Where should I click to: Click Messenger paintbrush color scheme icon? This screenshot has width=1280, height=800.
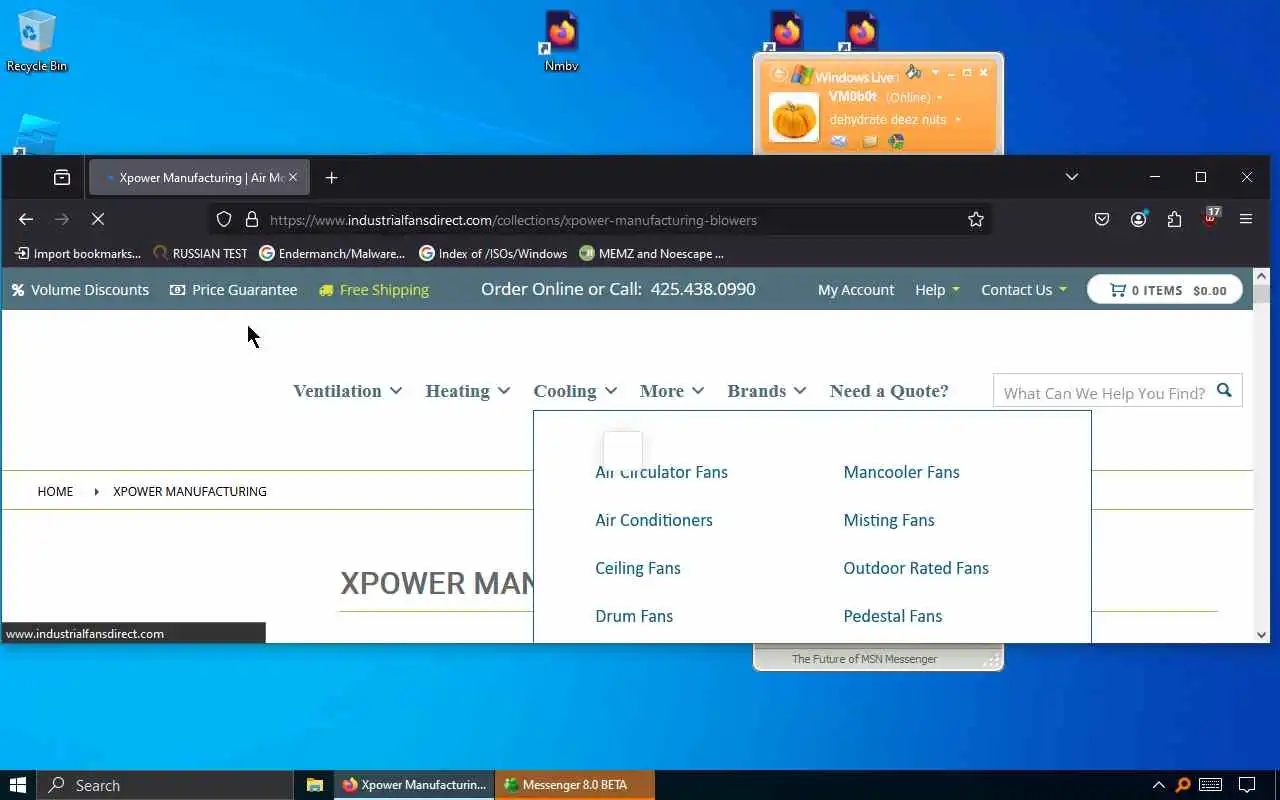tap(913, 72)
